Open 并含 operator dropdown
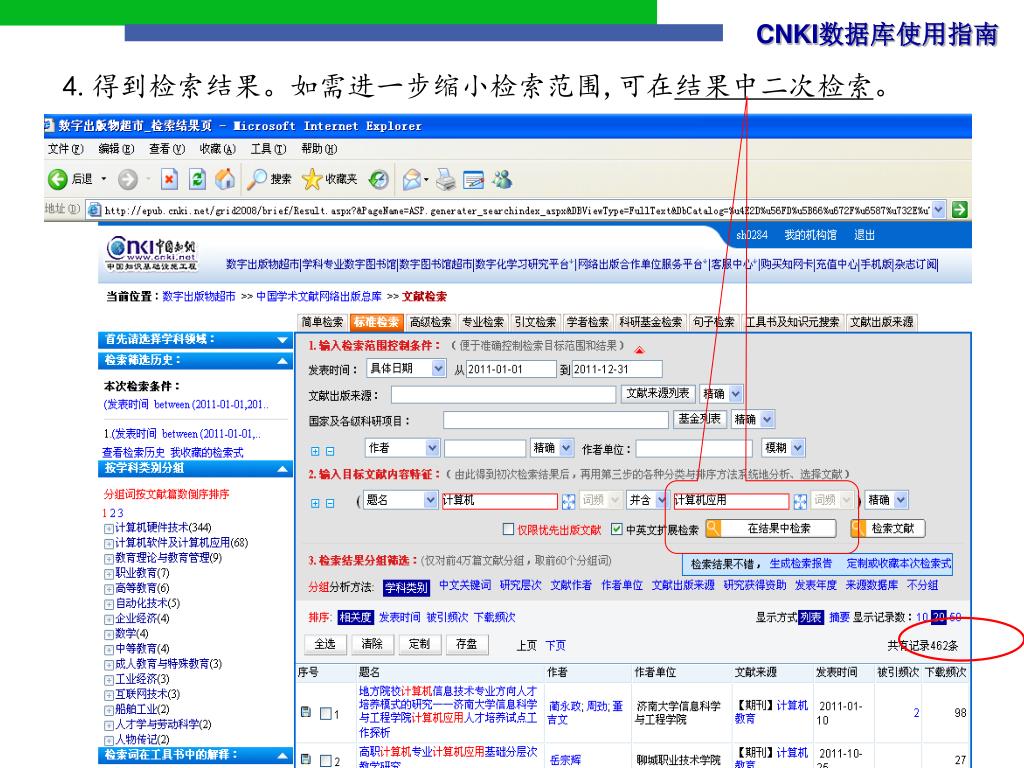The height and width of the screenshot is (768, 1024). click(x=662, y=500)
